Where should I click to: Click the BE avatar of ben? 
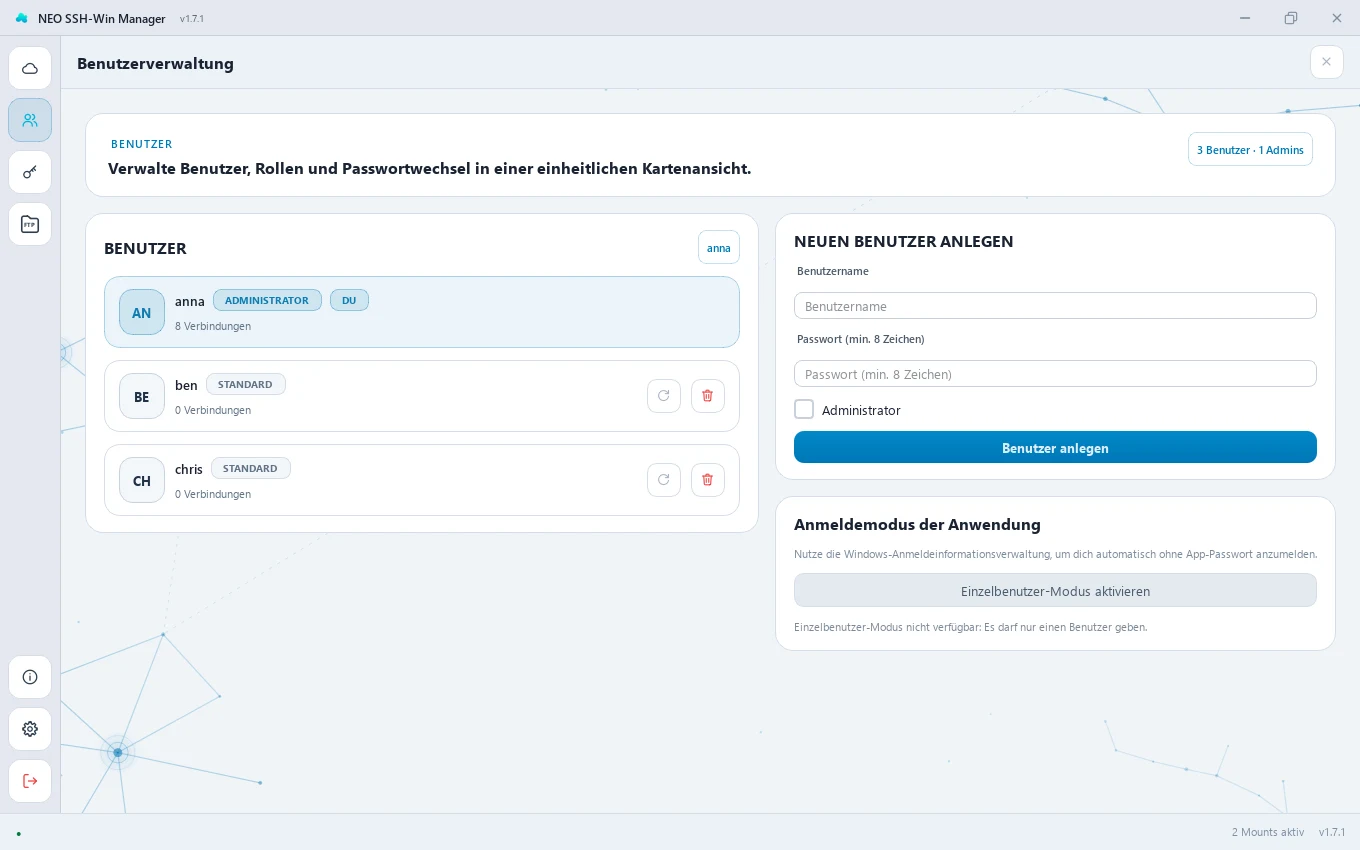click(x=142, y=396)
